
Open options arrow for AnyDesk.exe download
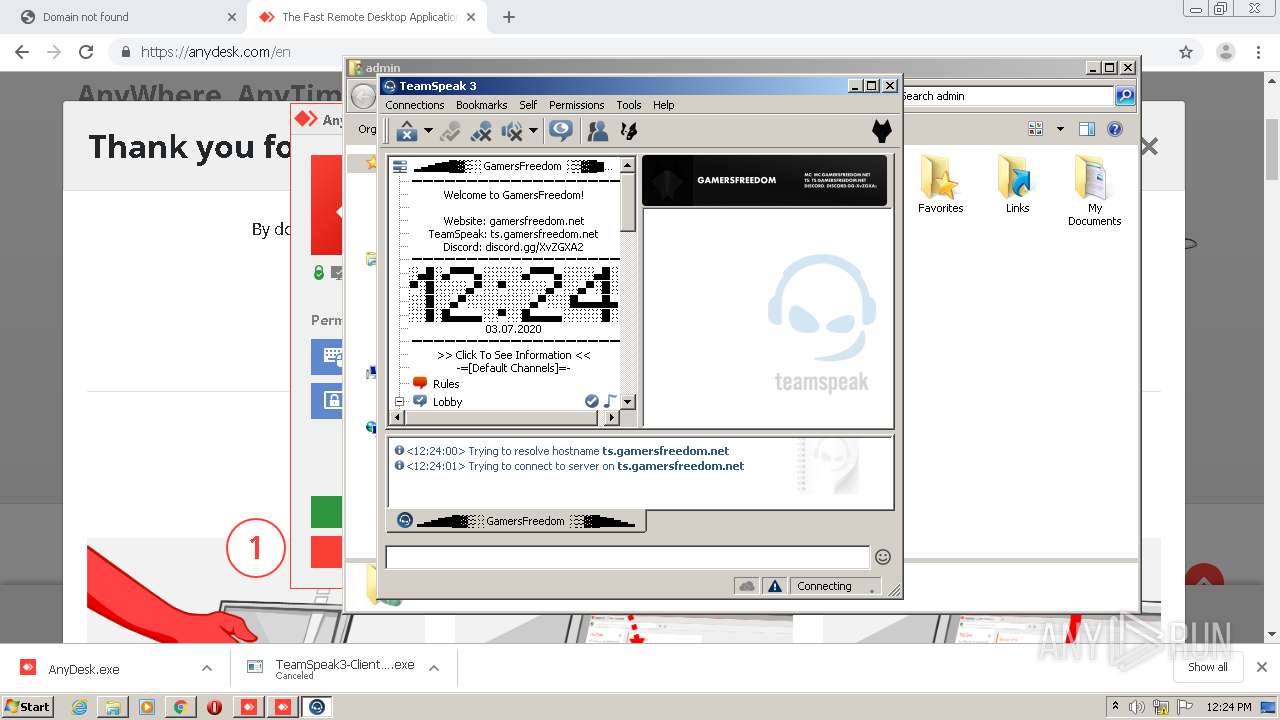(x=207, y=669)
